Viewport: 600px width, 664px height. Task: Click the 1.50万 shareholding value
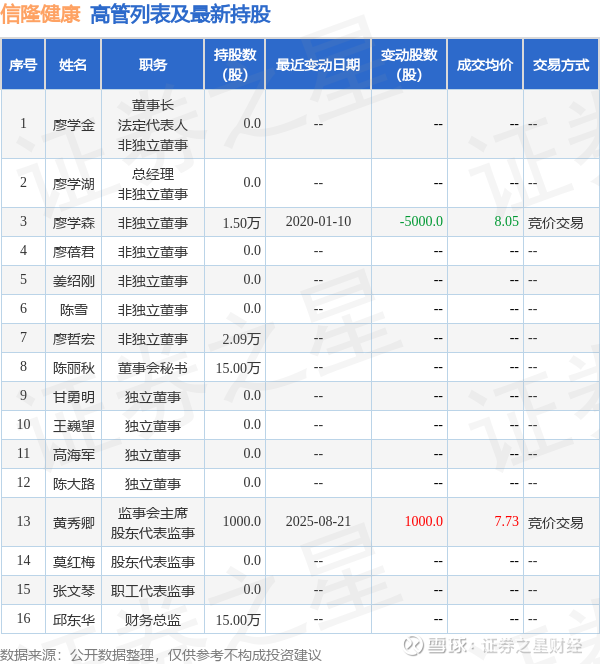click(x=241, y=223)
